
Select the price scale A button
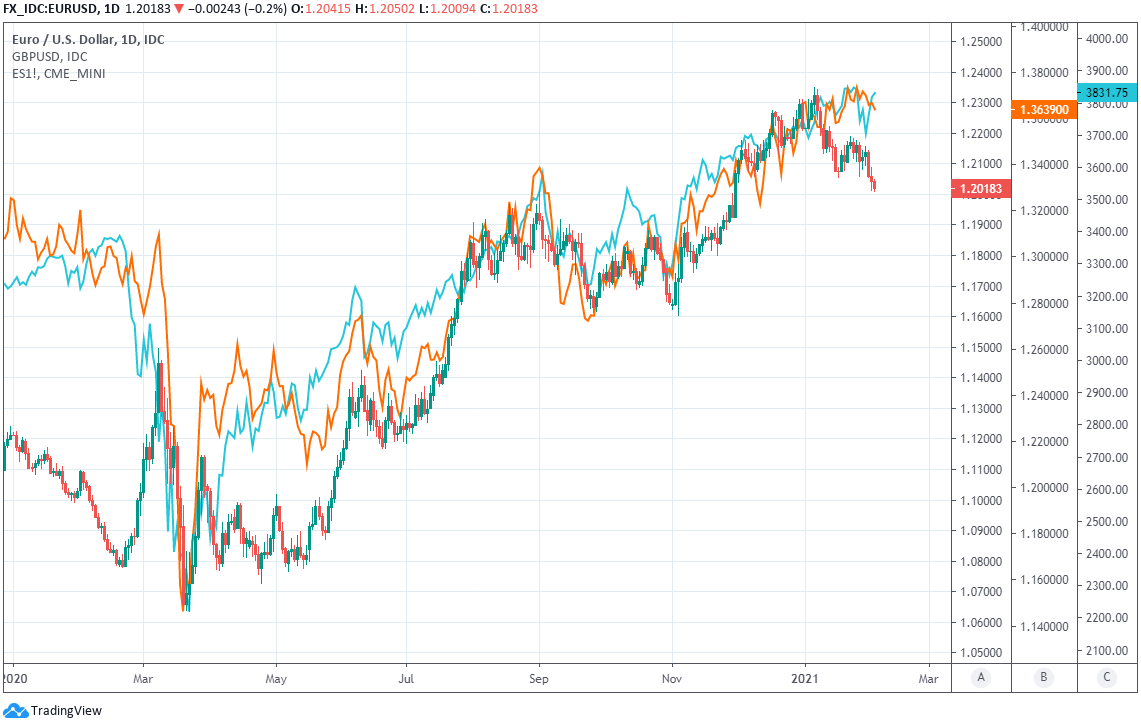point(981,678)
